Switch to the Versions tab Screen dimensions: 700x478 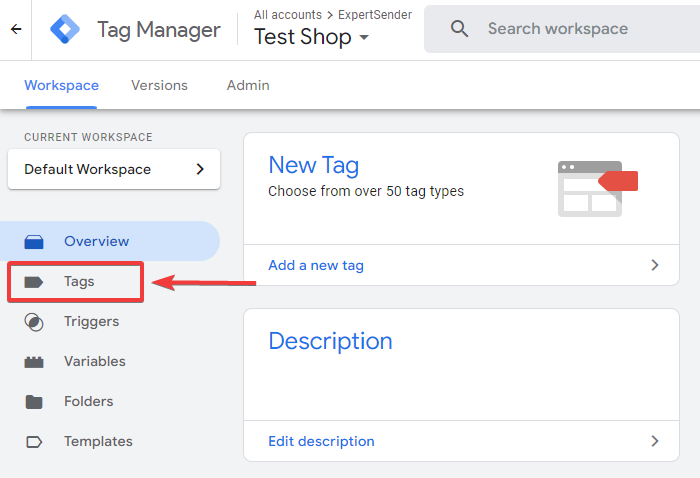(159, 85)
